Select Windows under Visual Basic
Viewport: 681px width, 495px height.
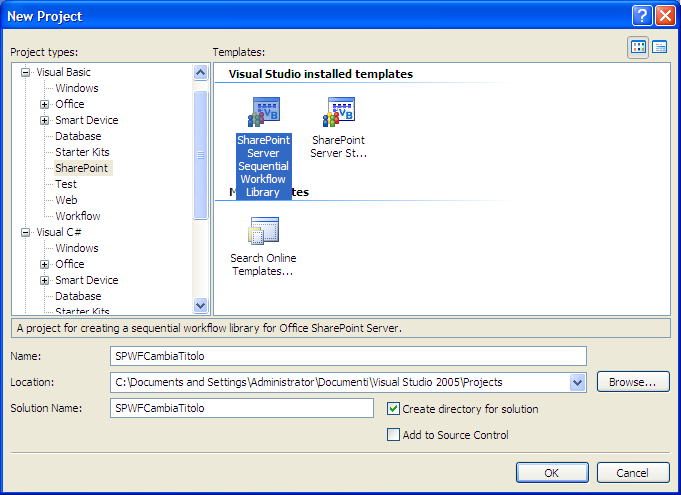coord(77,88)
